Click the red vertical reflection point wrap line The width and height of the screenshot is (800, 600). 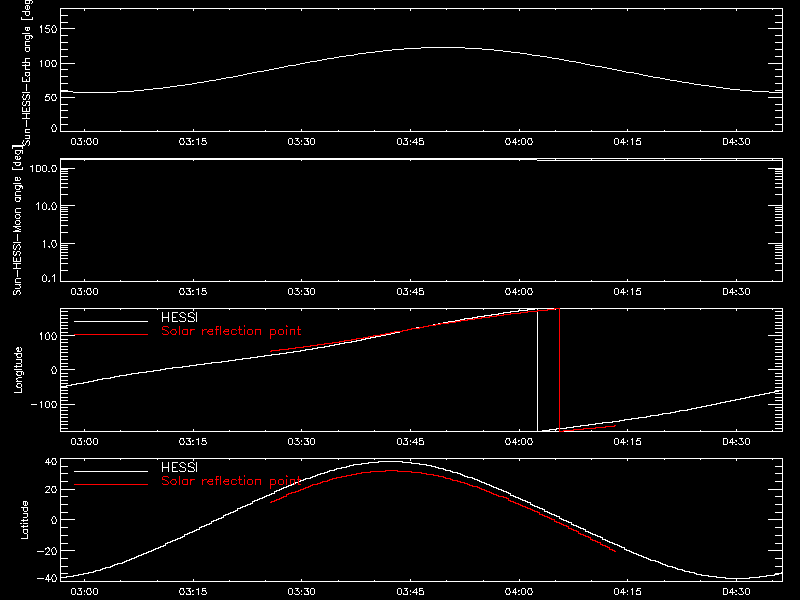point(559,370)
